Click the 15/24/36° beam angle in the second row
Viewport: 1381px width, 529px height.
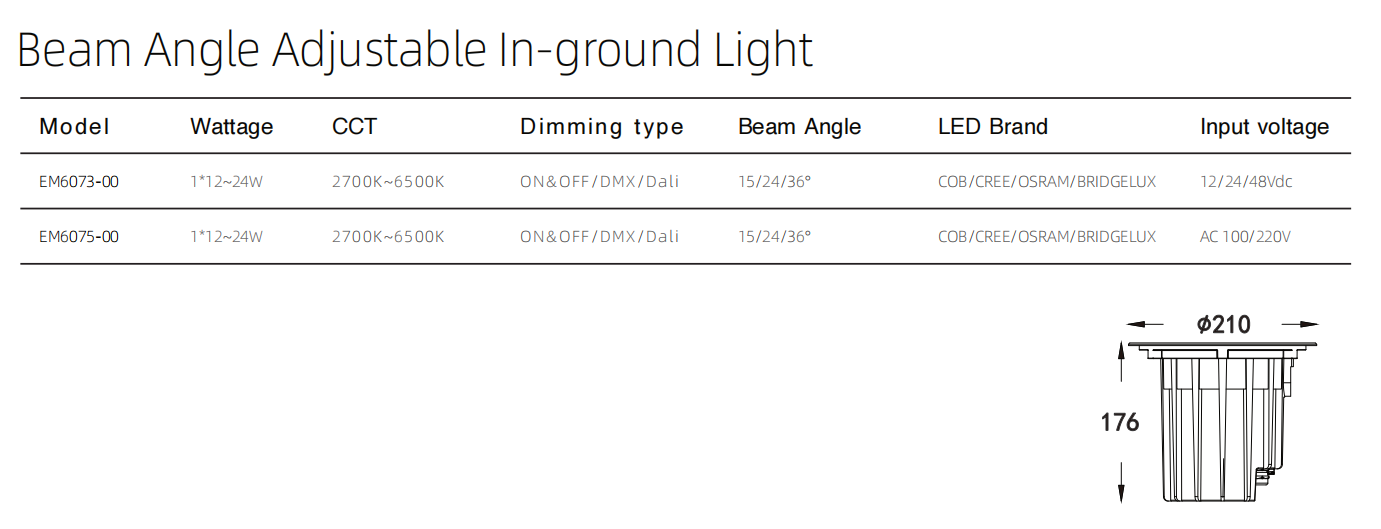[774, 237]
